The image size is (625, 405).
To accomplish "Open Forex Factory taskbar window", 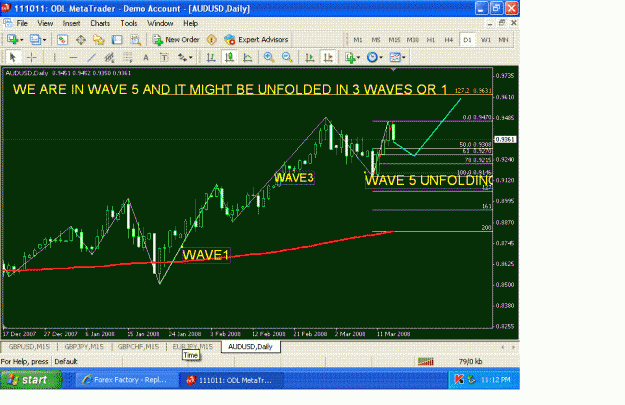I will (127, 380).
